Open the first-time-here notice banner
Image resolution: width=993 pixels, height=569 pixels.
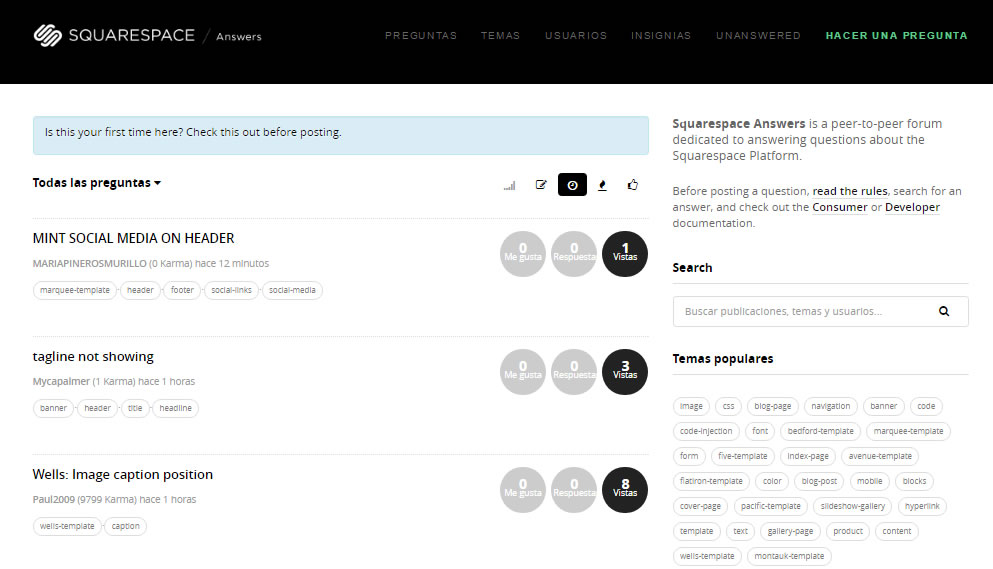pyautogui.click(x=341, y=135)
